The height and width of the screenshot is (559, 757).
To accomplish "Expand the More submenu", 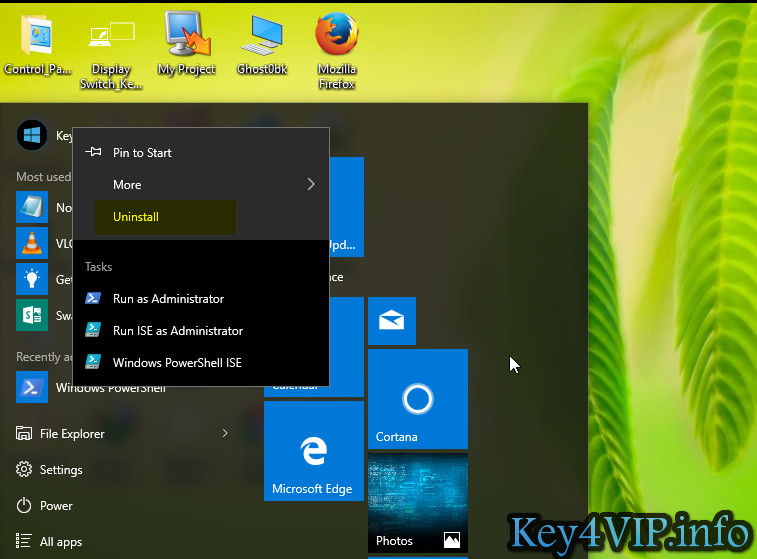I will click(201, 184).
